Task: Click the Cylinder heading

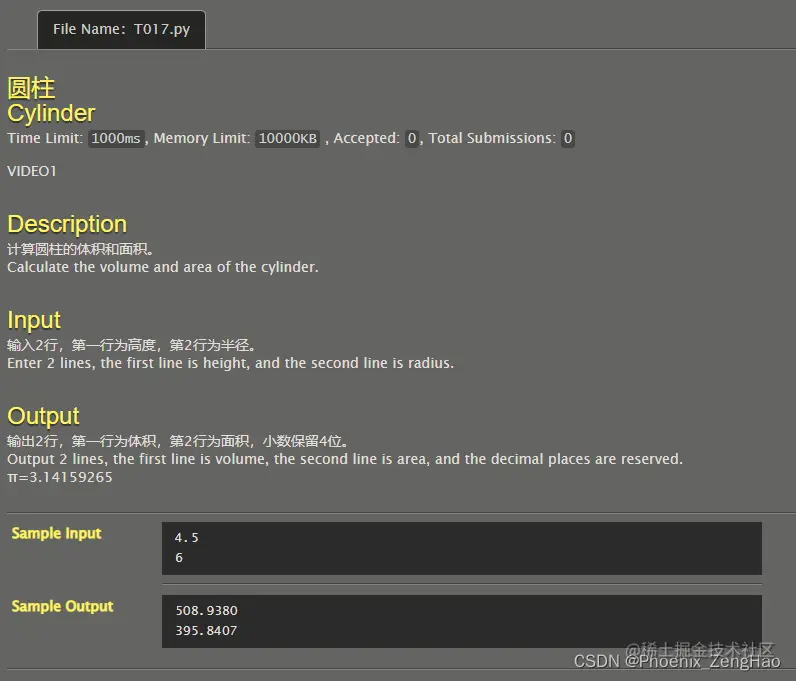Action: (x=51, y=113)
